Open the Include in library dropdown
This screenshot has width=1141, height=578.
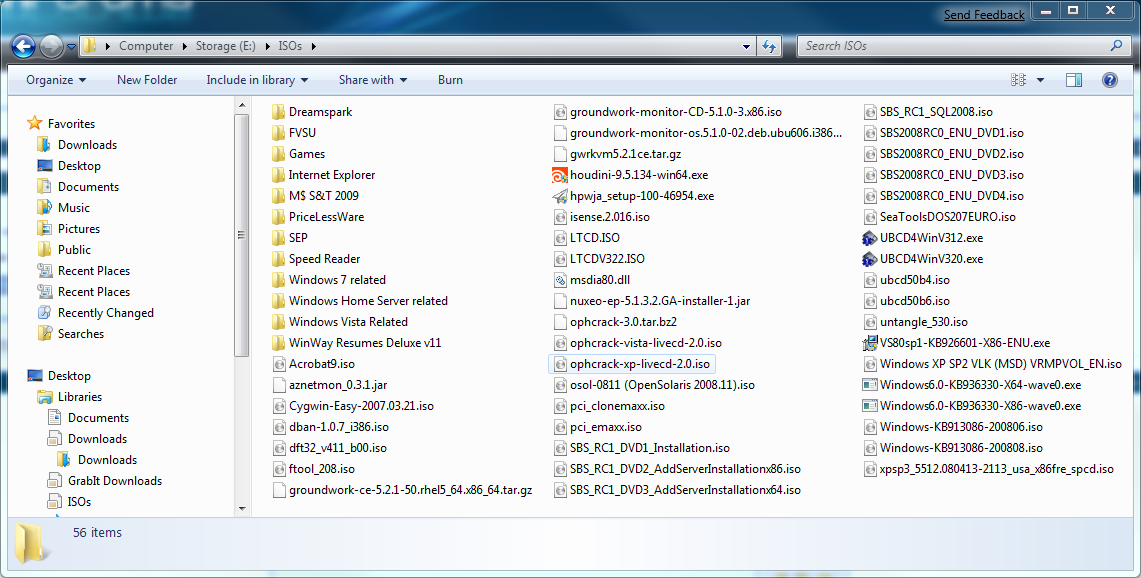coord(257,80)
